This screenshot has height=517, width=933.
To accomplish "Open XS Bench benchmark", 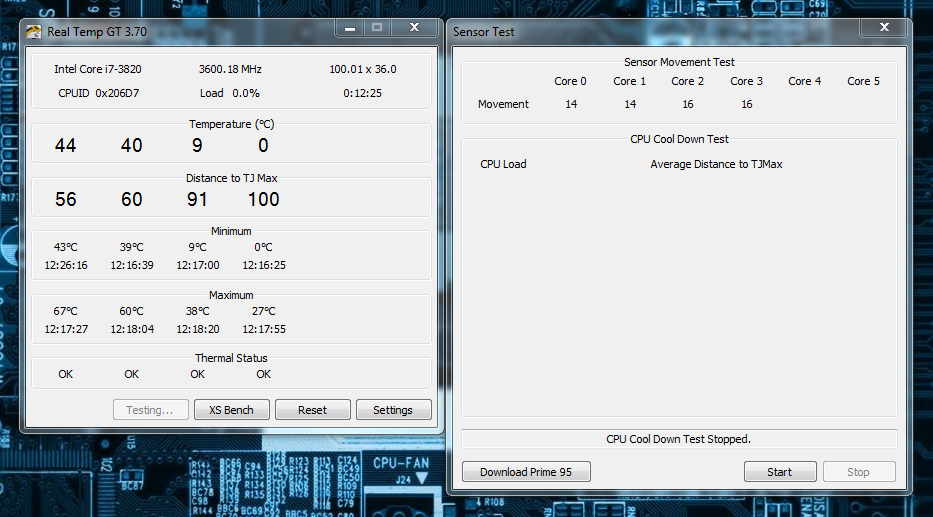I will point(231,410).
